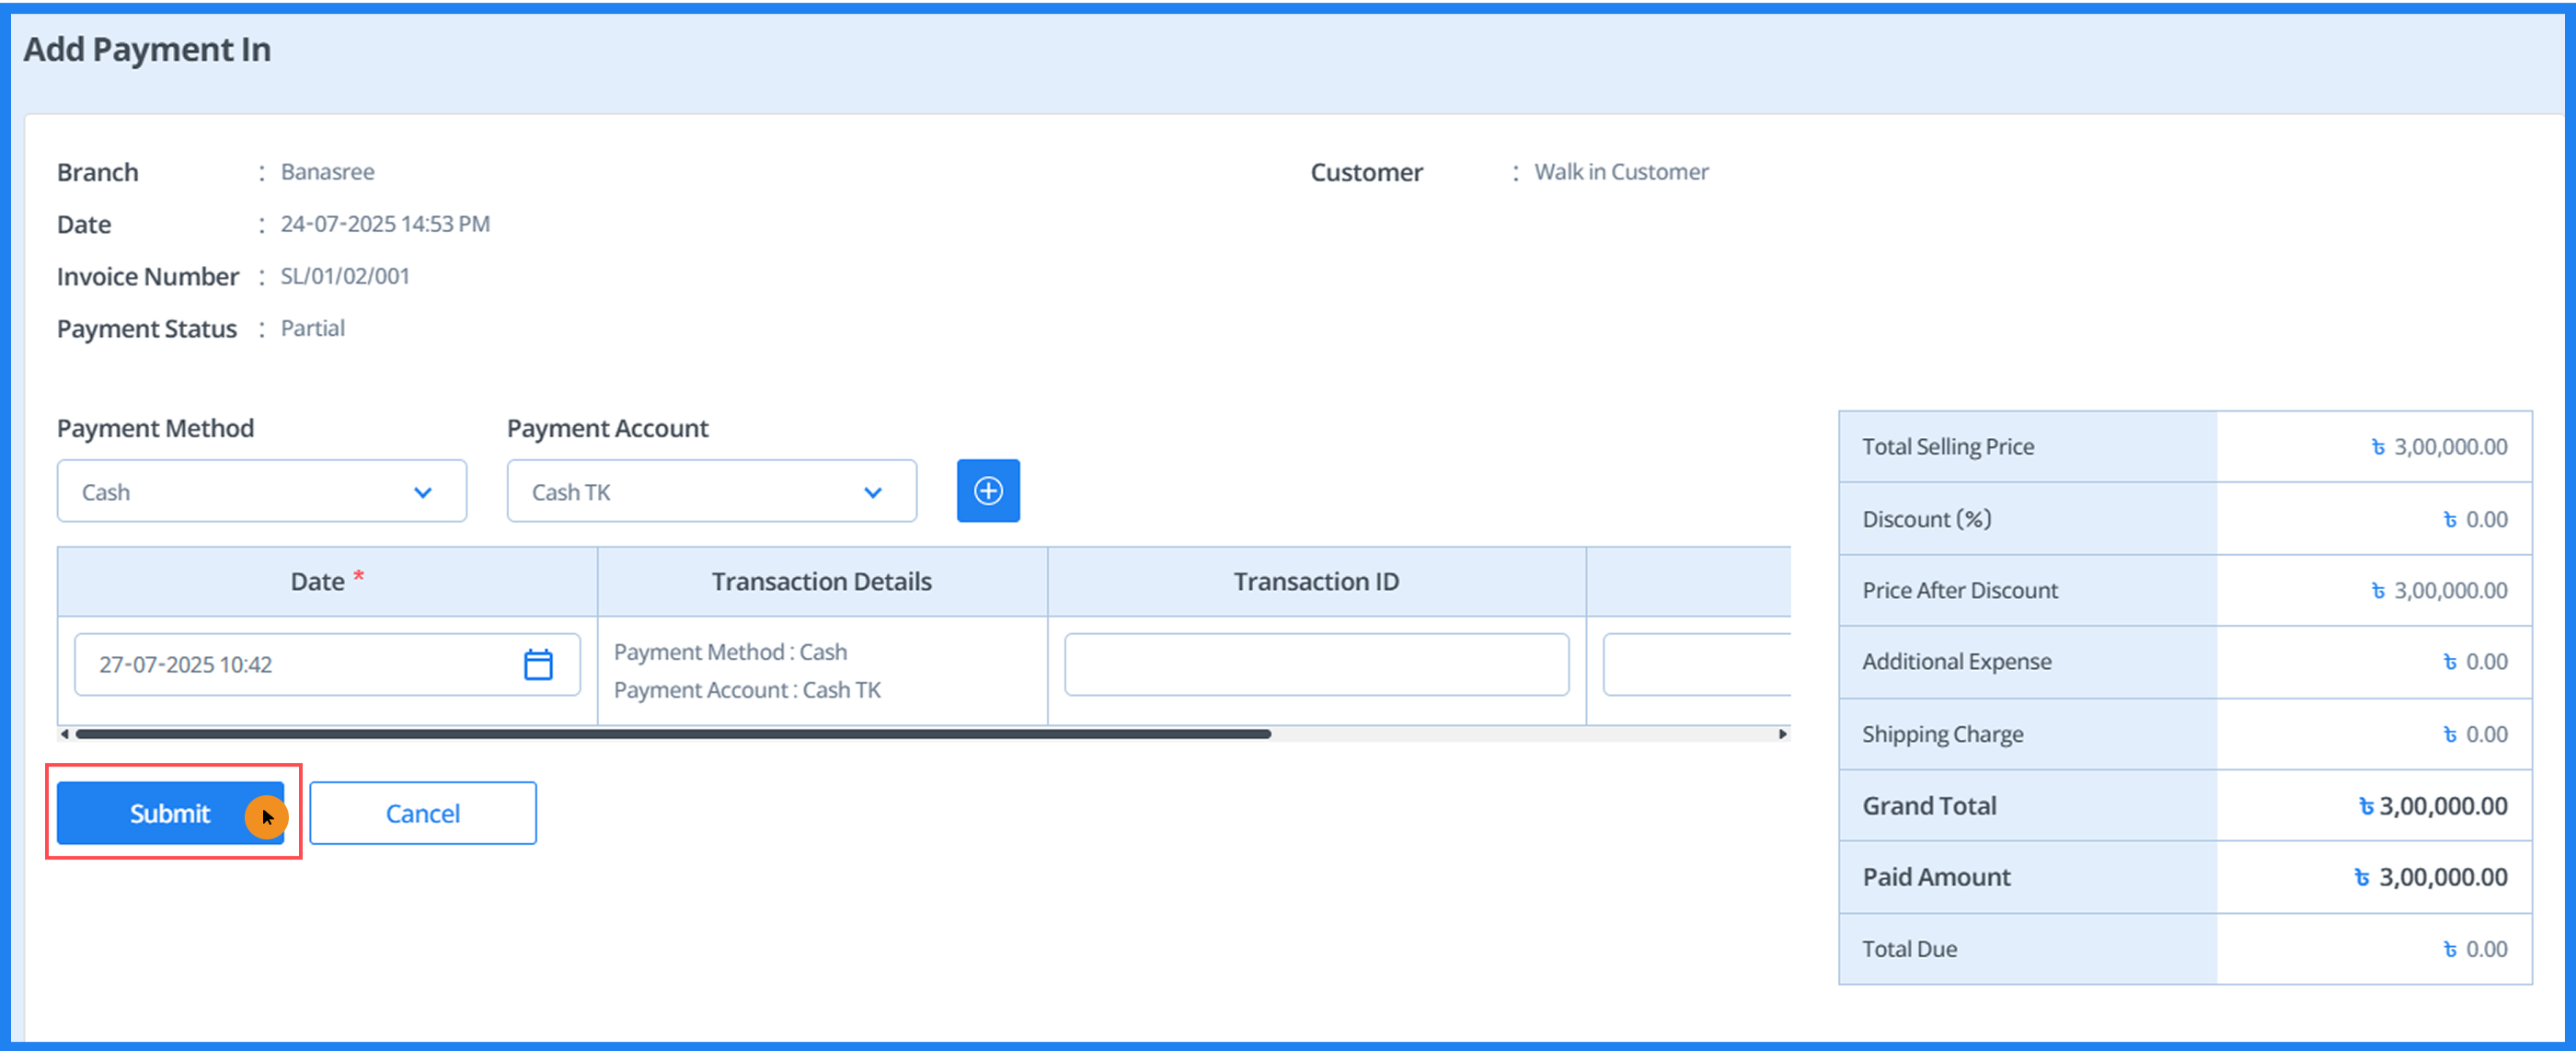Click the Cancel button
The image size is (2576, 1051).
tap(422, 813)
